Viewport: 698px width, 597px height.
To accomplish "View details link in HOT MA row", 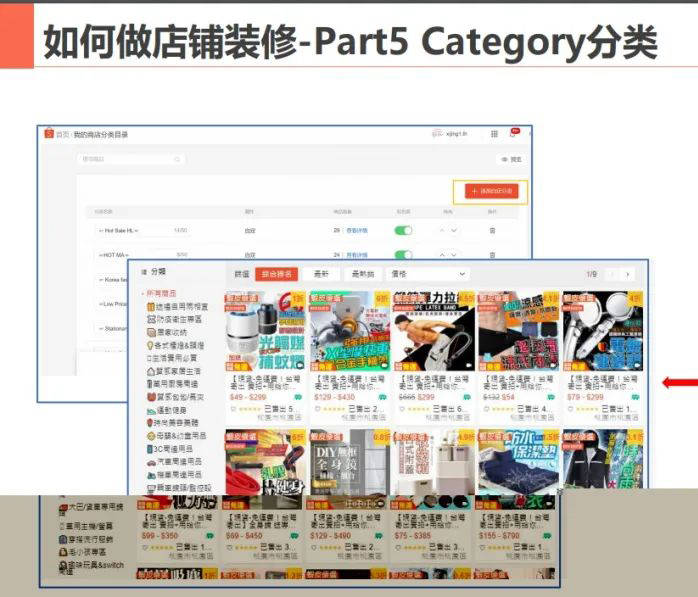I will click(x=357, y=255).
